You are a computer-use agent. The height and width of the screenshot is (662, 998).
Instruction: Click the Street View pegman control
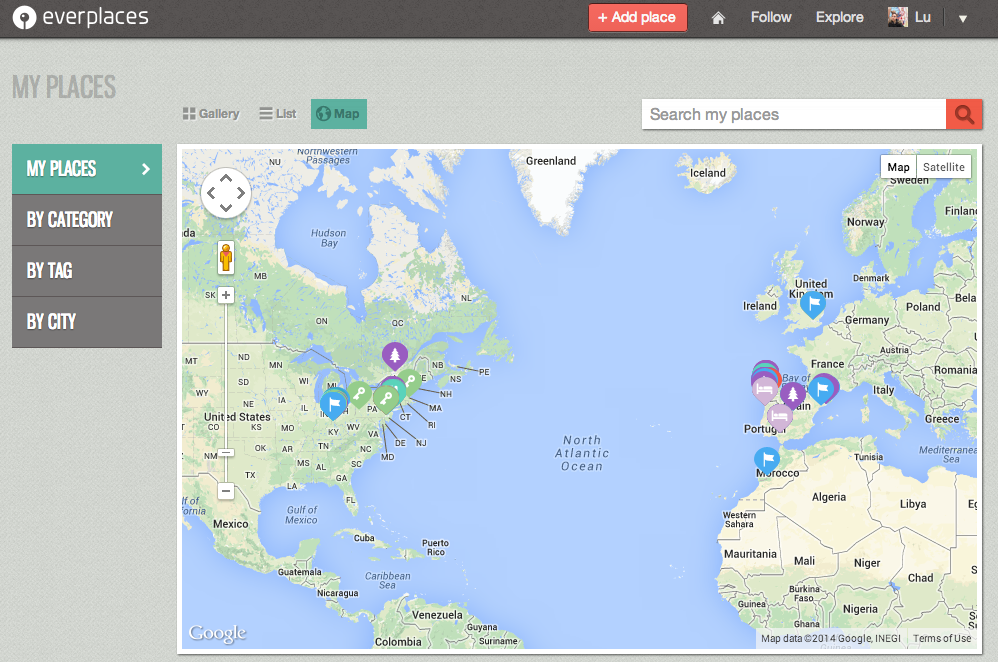point(226,257)
